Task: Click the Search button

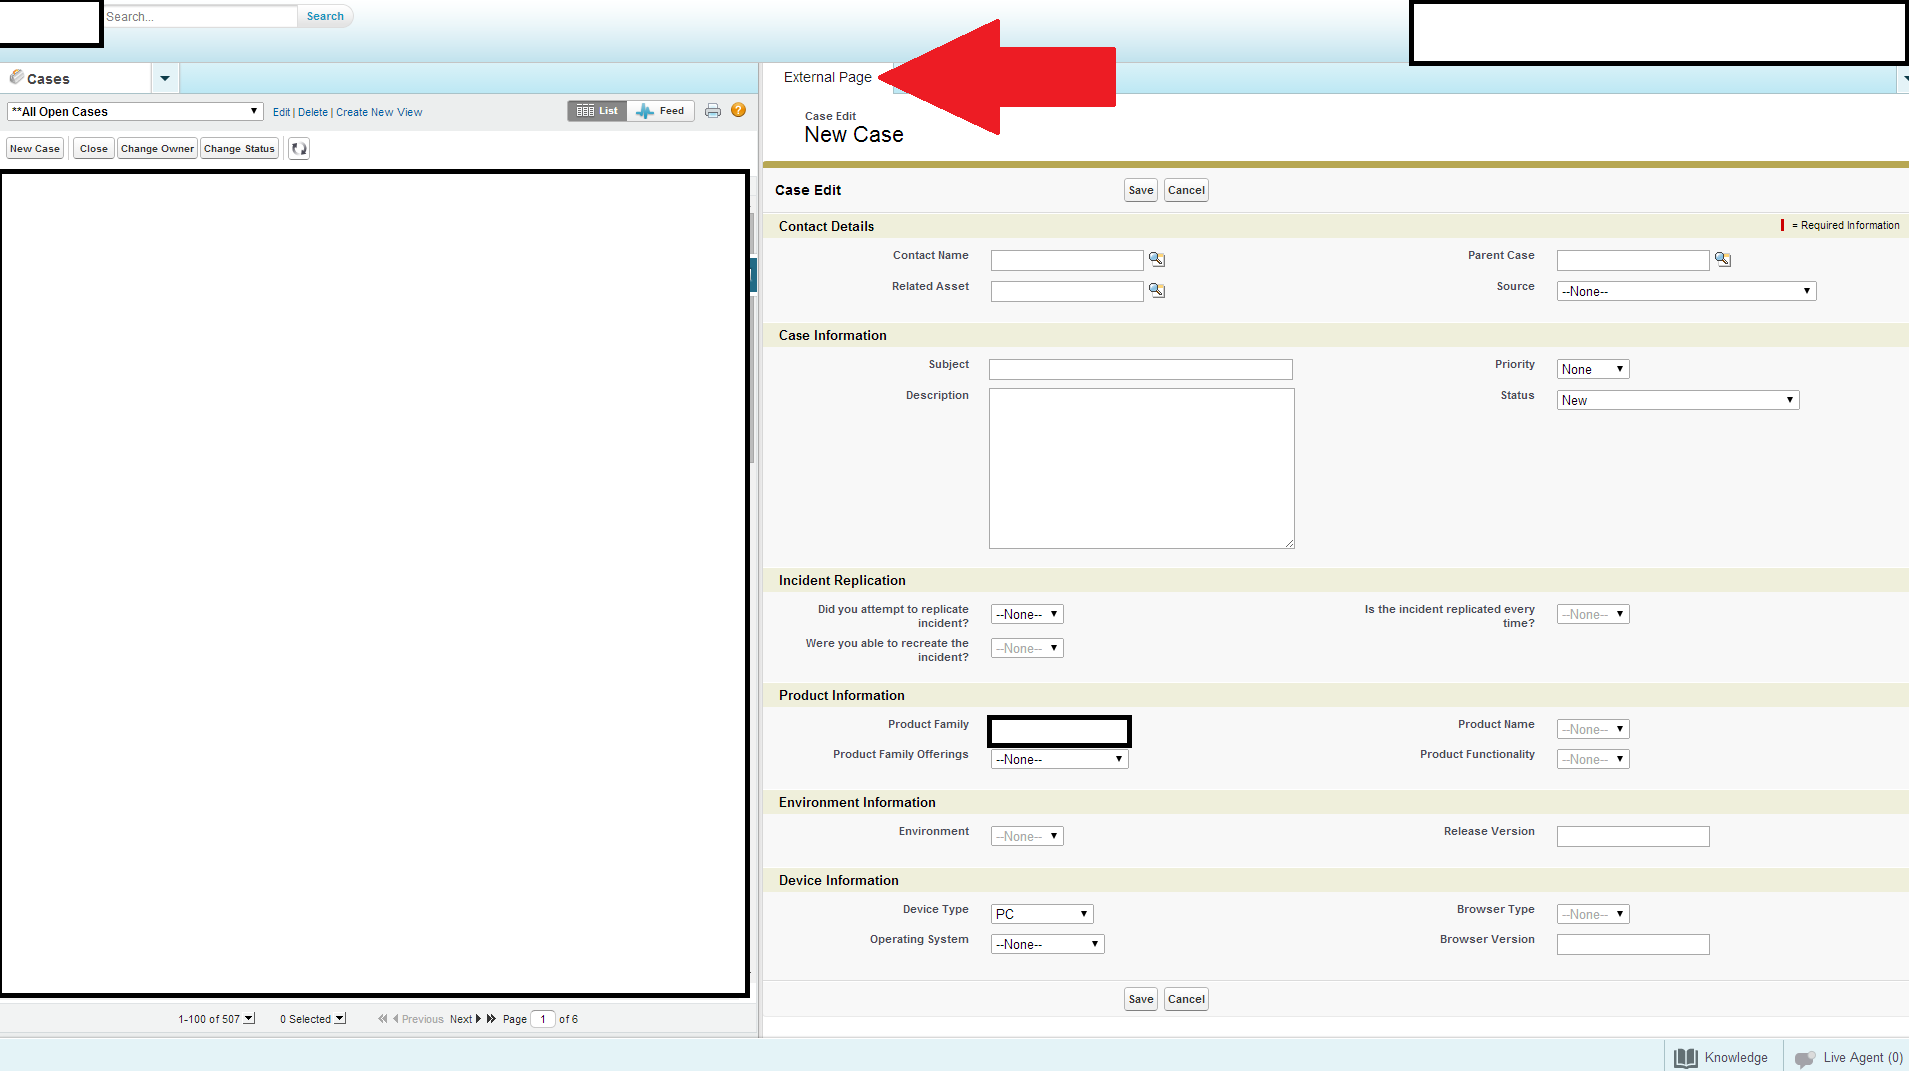Action: pyautogui.click(x=325, y=16)
